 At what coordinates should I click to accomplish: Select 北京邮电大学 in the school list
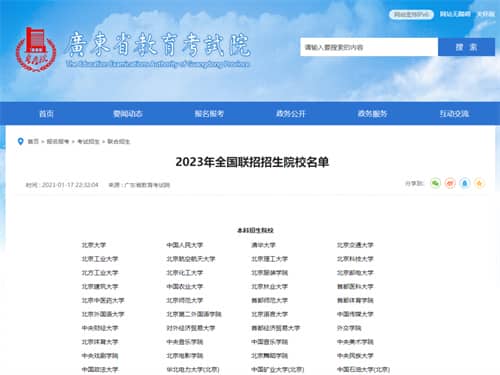(x=355, y=273)
